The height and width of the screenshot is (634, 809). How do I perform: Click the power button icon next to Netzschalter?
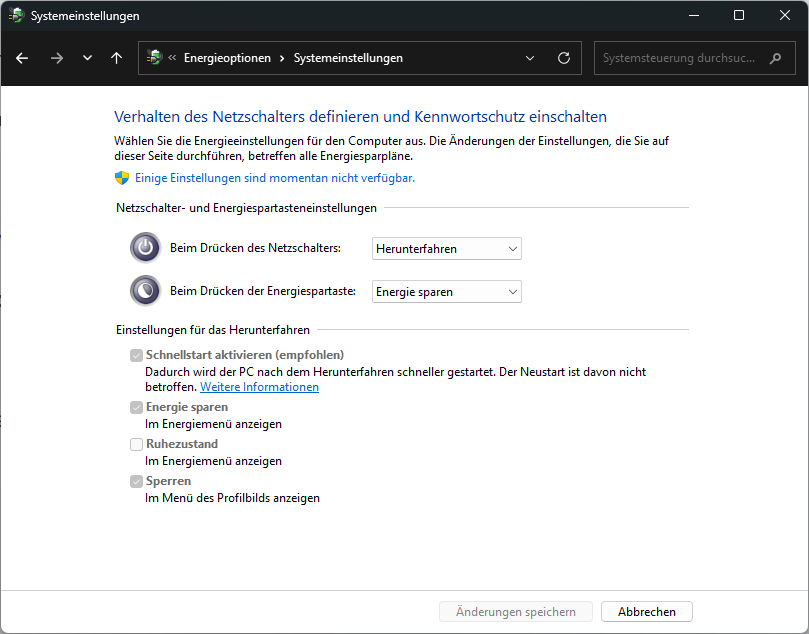[145, 248]
